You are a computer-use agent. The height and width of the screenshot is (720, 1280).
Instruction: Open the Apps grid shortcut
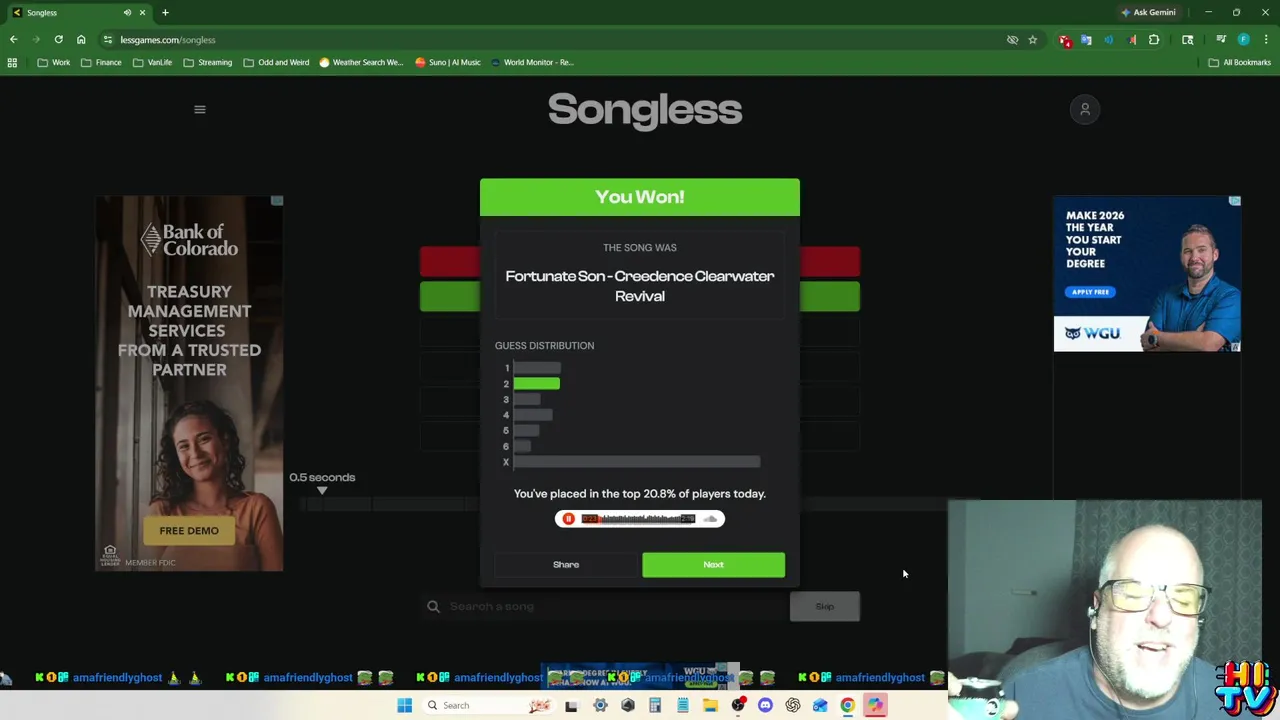point(12,62)
